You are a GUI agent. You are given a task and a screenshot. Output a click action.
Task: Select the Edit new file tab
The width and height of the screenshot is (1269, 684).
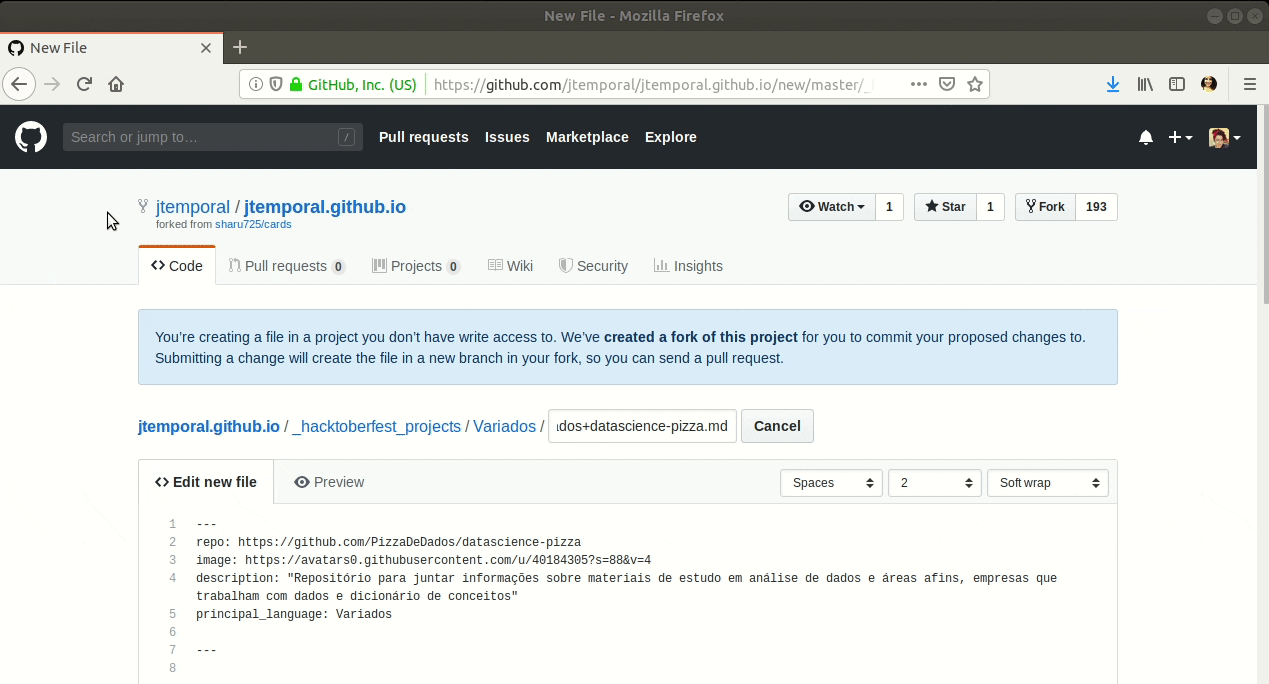(x=206, y=482)
